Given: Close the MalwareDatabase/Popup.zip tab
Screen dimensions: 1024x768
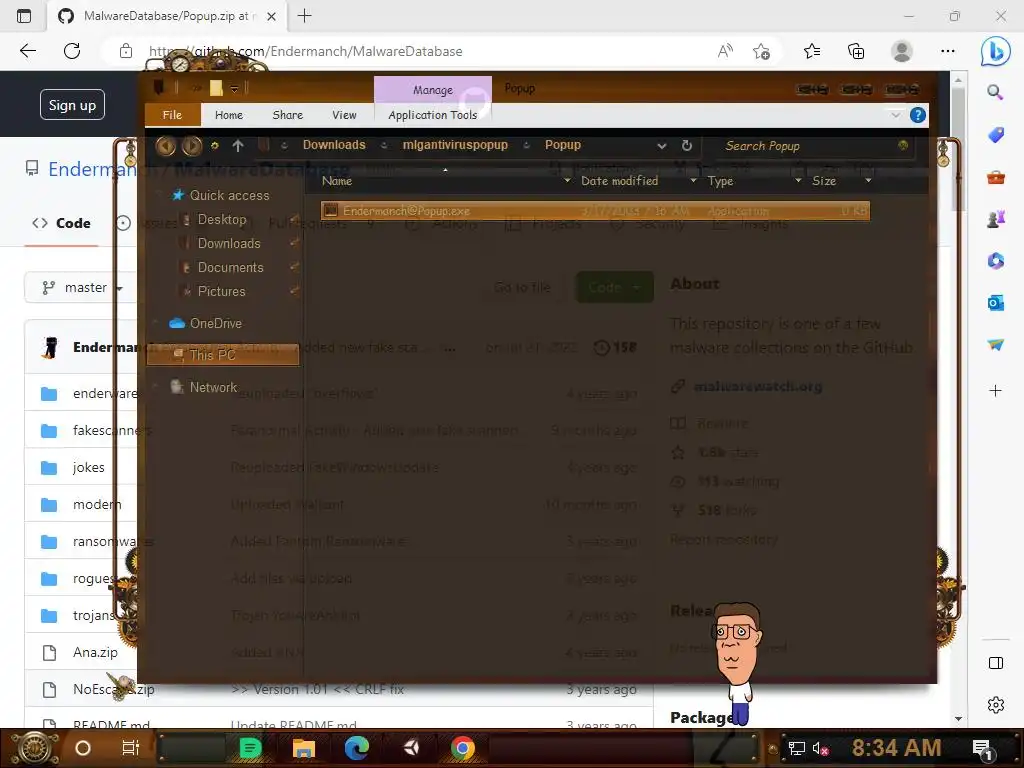Looking at the screenshot, I should coord(272,16).
